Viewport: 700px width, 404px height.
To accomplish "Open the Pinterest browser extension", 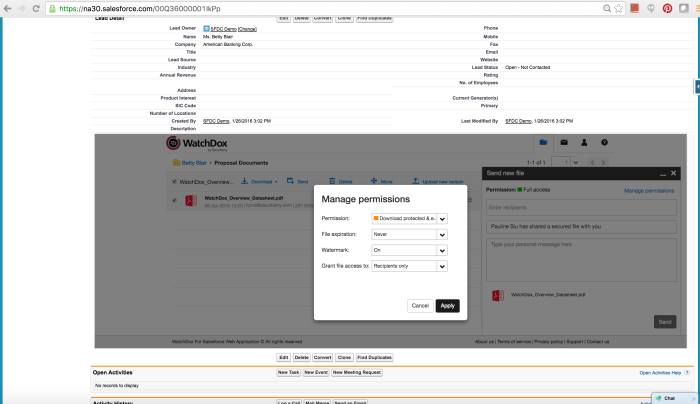I will pyautogui.click(x=667, y=8).
